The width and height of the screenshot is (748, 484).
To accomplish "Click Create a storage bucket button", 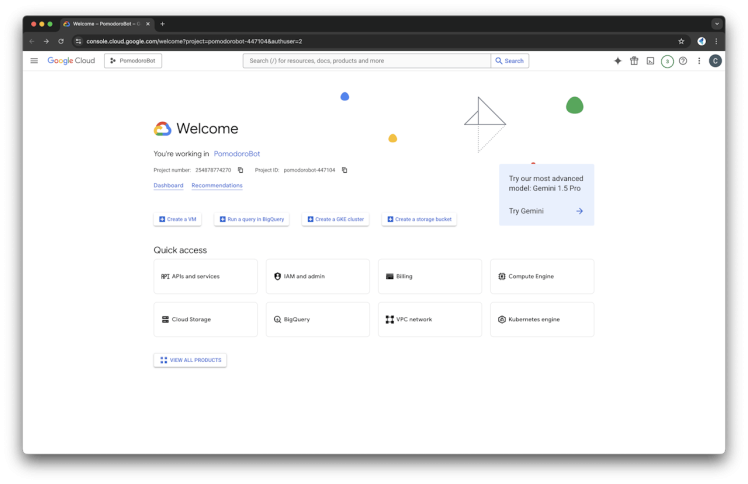I will 419,219.
